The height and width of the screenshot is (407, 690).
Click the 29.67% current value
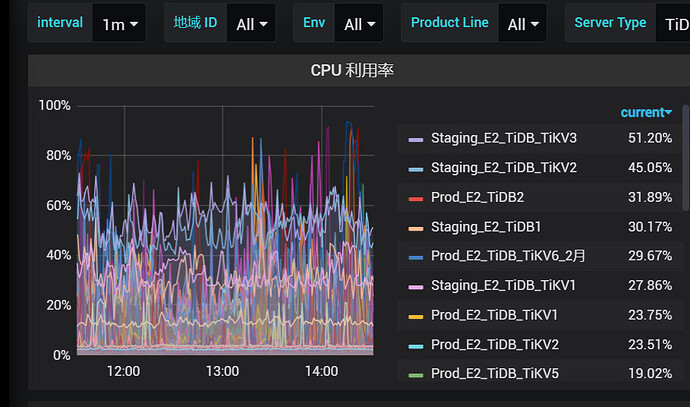pos(650,256)
